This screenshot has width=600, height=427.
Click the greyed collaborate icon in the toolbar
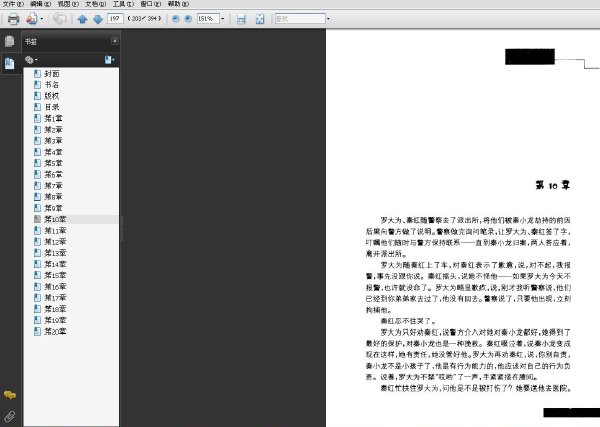pyautogui.click(x=59, y=19)
